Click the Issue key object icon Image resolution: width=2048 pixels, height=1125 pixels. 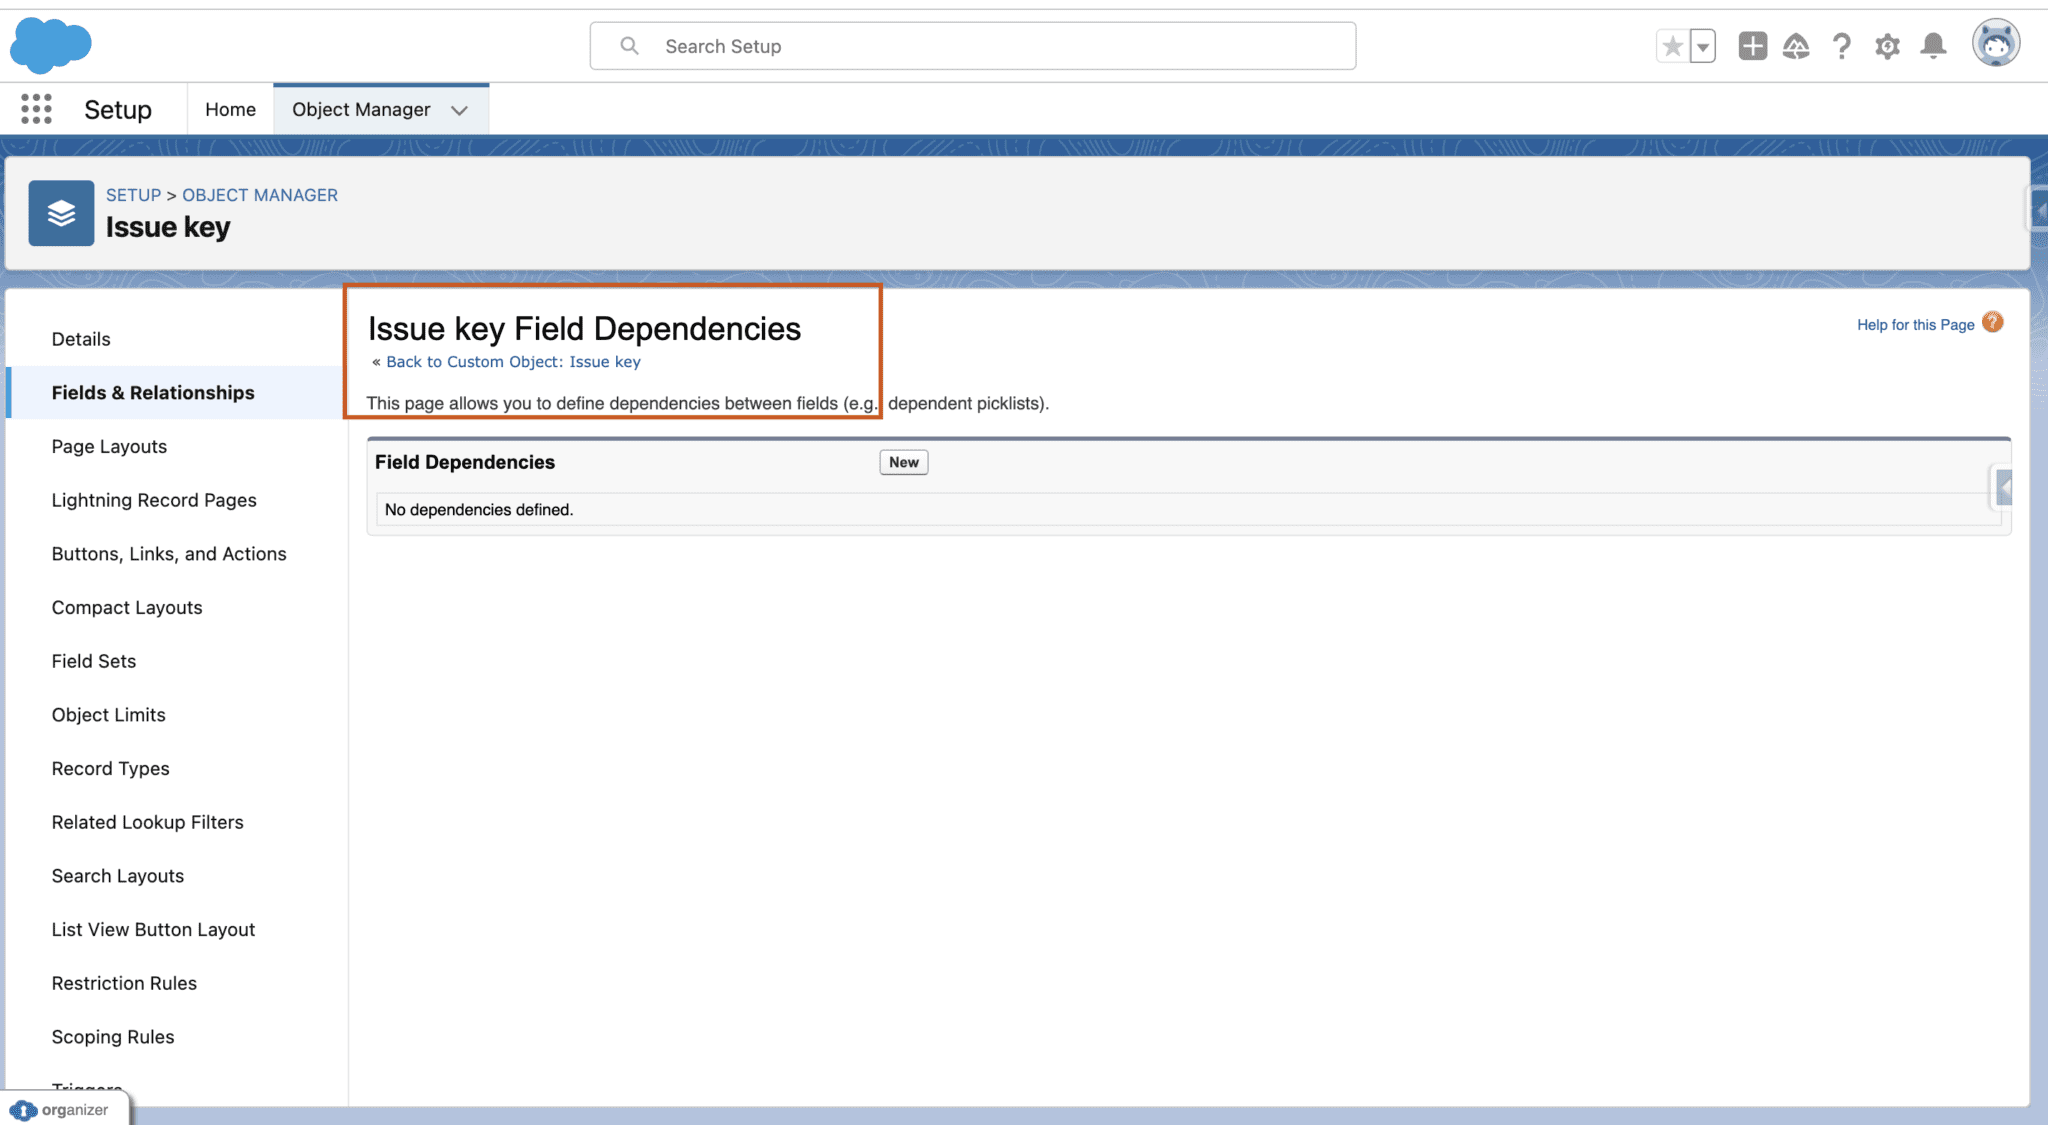click(x=61, y=213)
